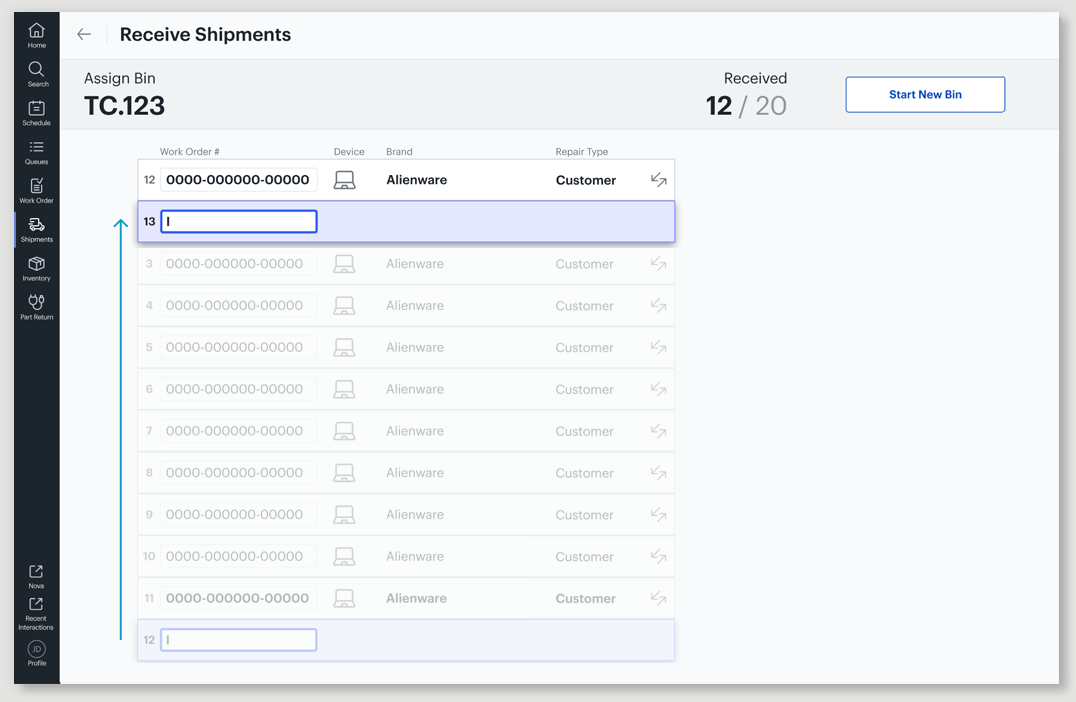Click the laptop device icon in row 7
The image size is (1076, 702).
click(x=344, y=432)
